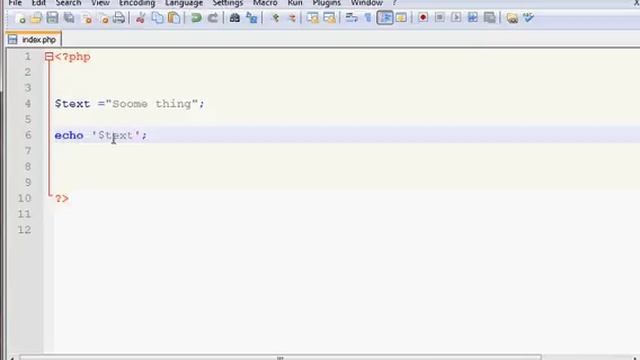This screenshot has height=360, width=640.
Task: Cut the selection with the scissors icon
Action: 140,18
